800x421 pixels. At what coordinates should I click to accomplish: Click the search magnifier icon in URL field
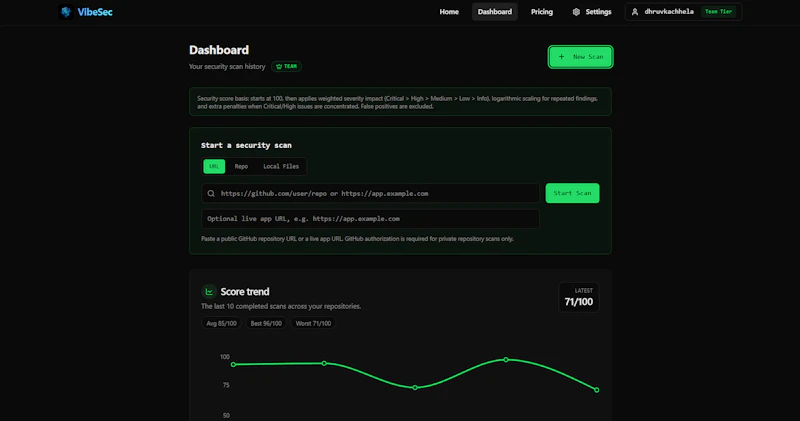[211, 193]
